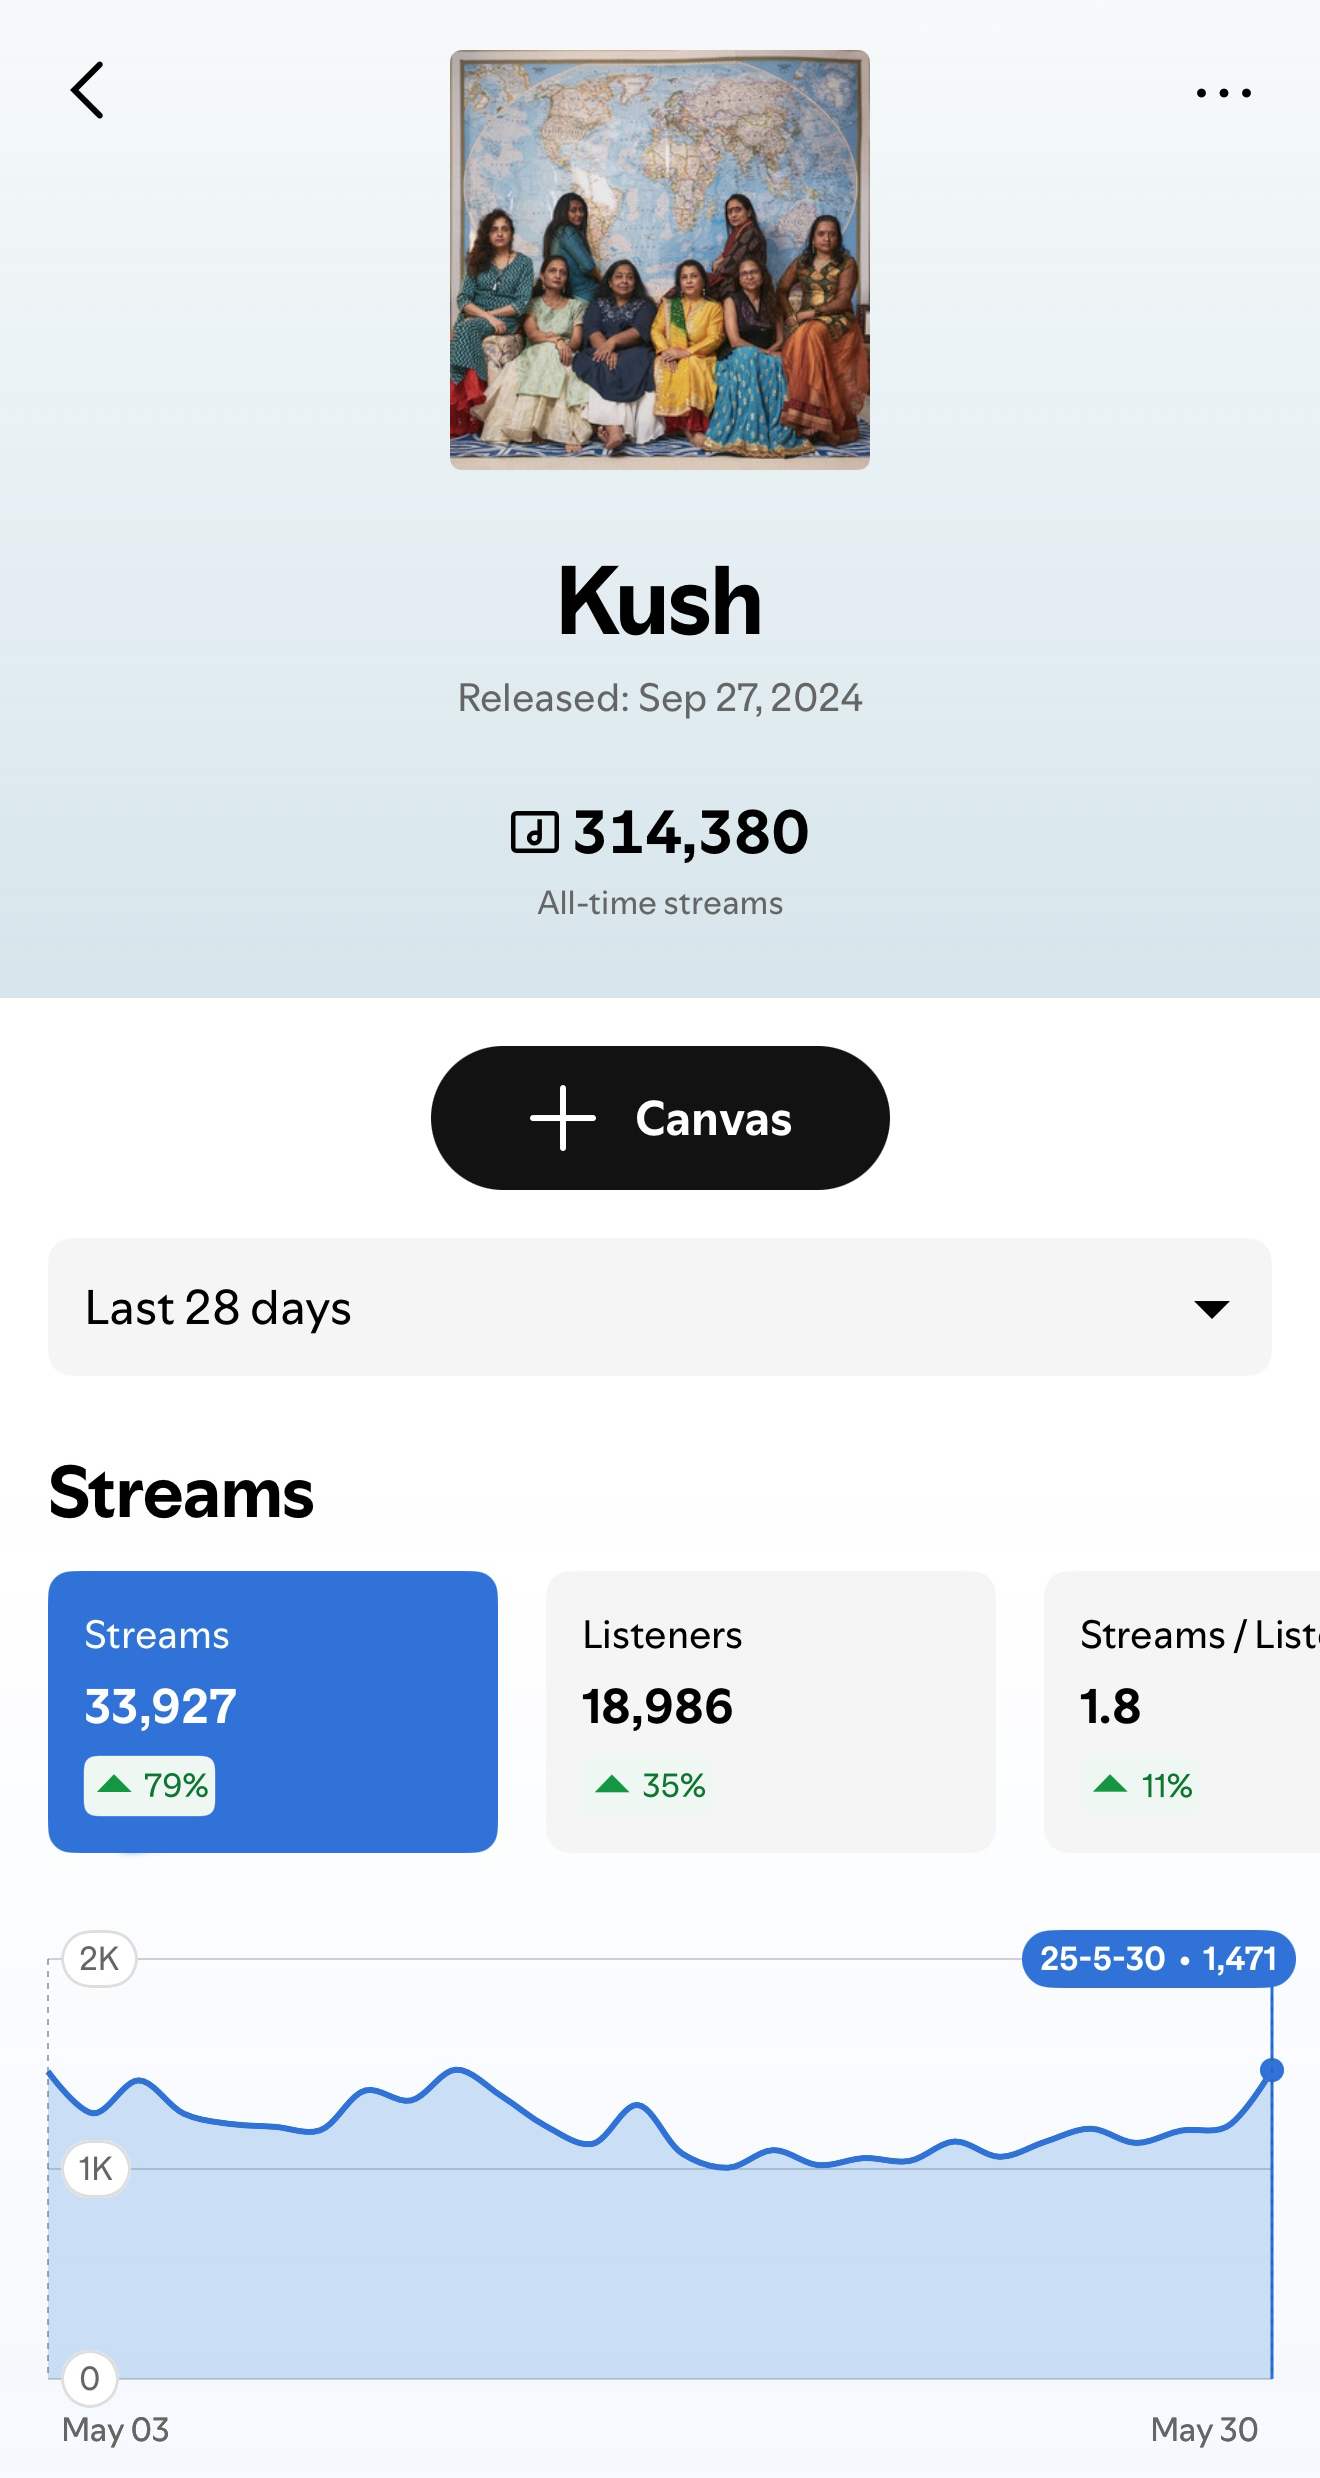The width and height of the screenshot is (1320, 2478).
Task: Tap the May 03 start date label
Action: pyautogui.click(x=116, y=2429)
